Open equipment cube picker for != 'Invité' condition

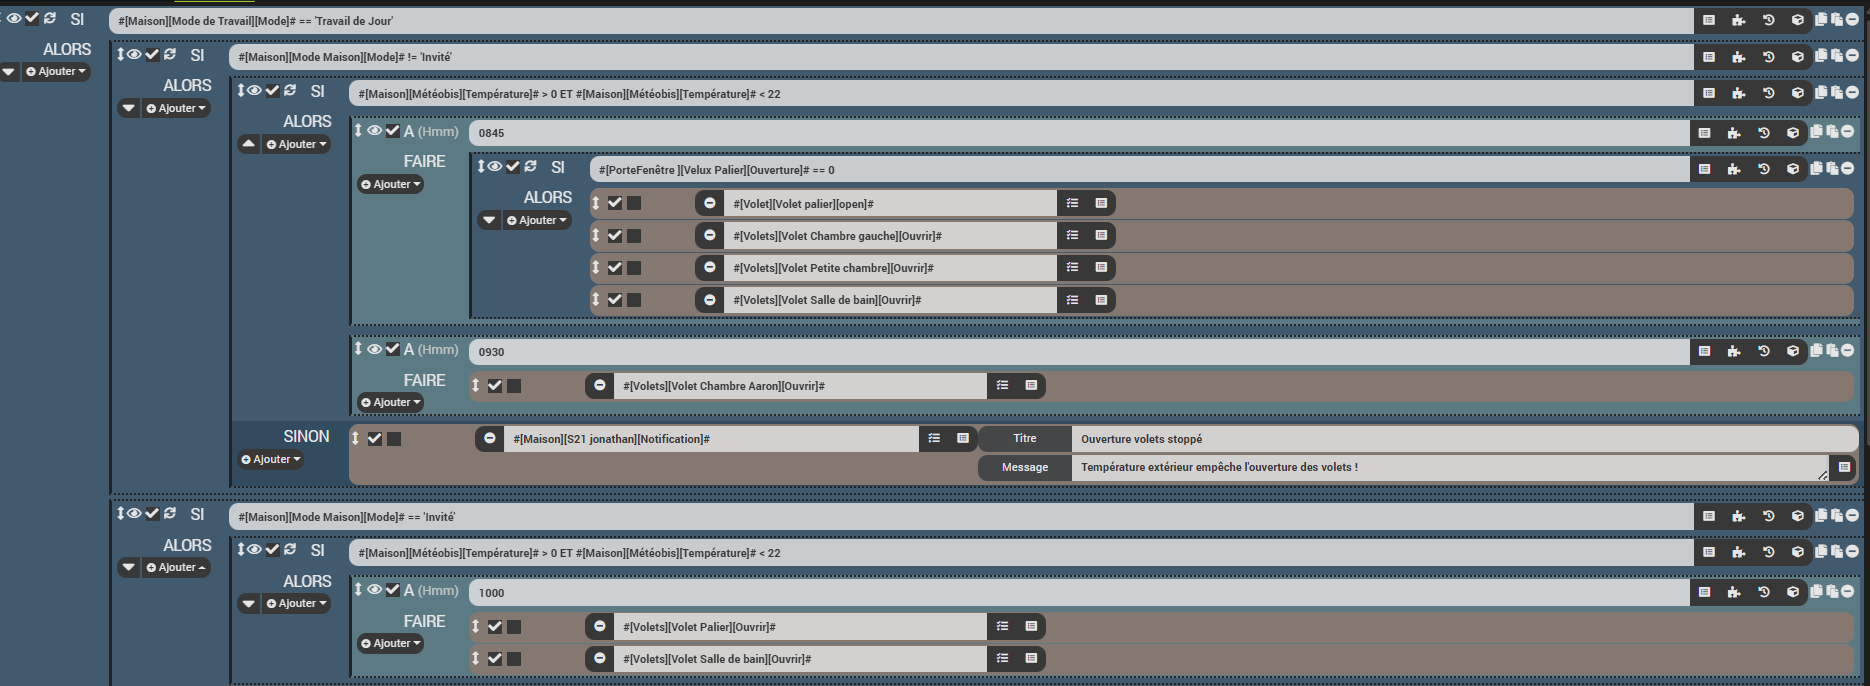(x=1797, y=57)
